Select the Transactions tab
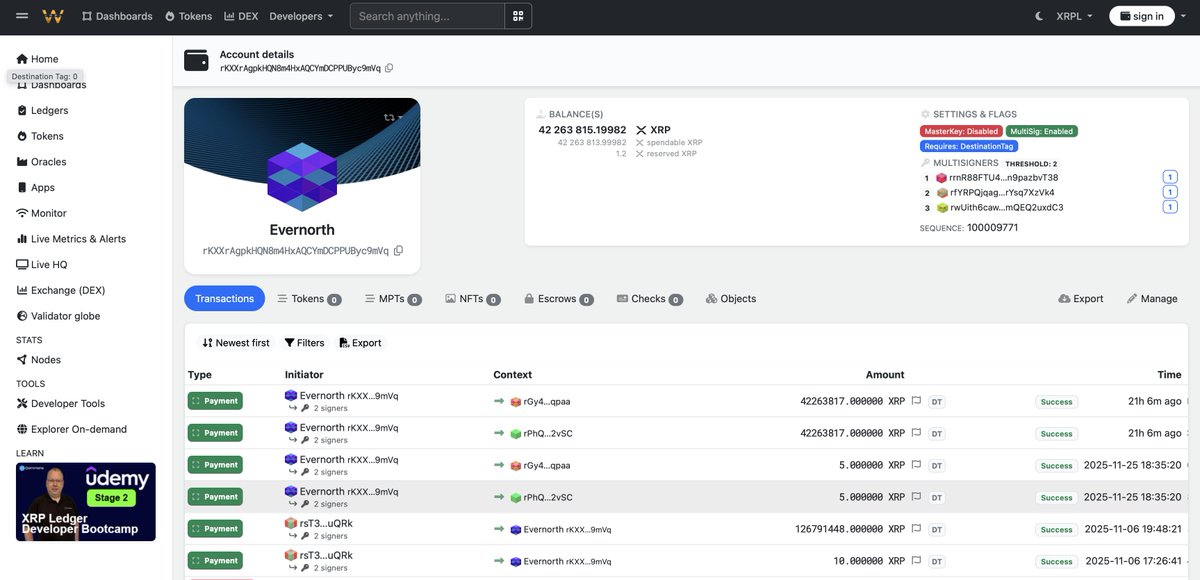This screenshot has width=1200, height=580. click(225, 298)
